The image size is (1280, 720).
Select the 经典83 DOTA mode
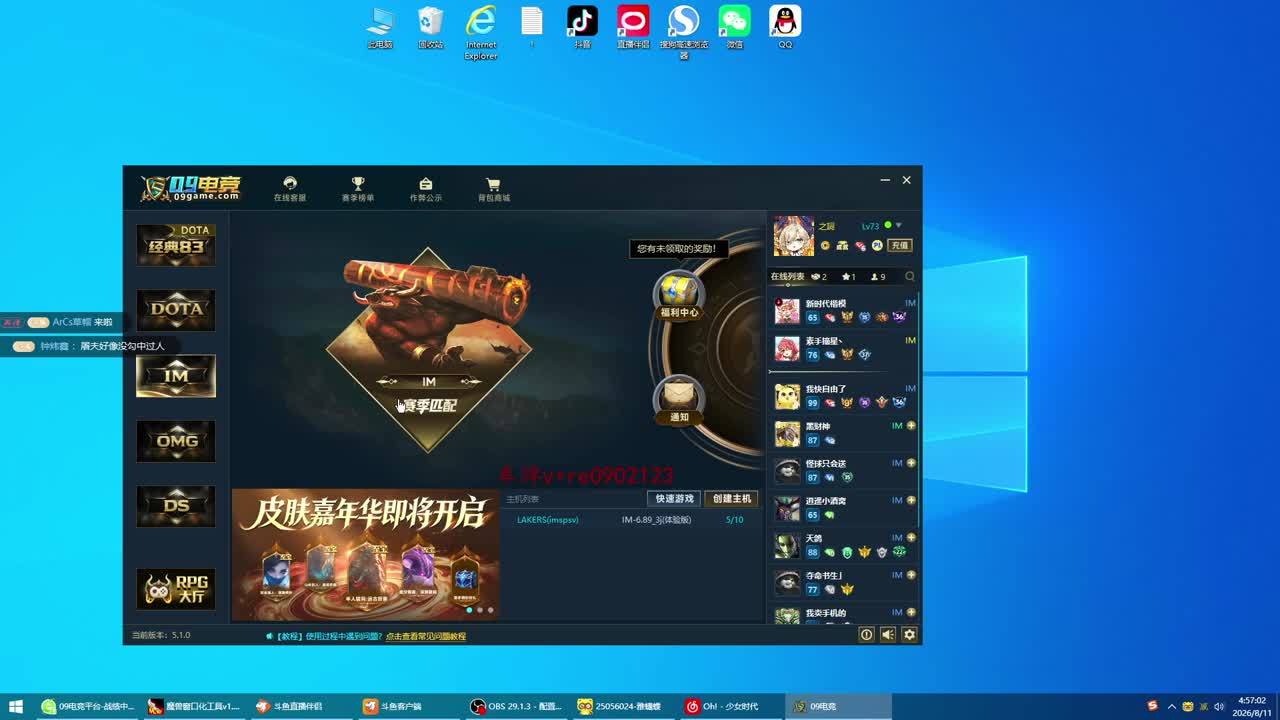pos(176,245)
